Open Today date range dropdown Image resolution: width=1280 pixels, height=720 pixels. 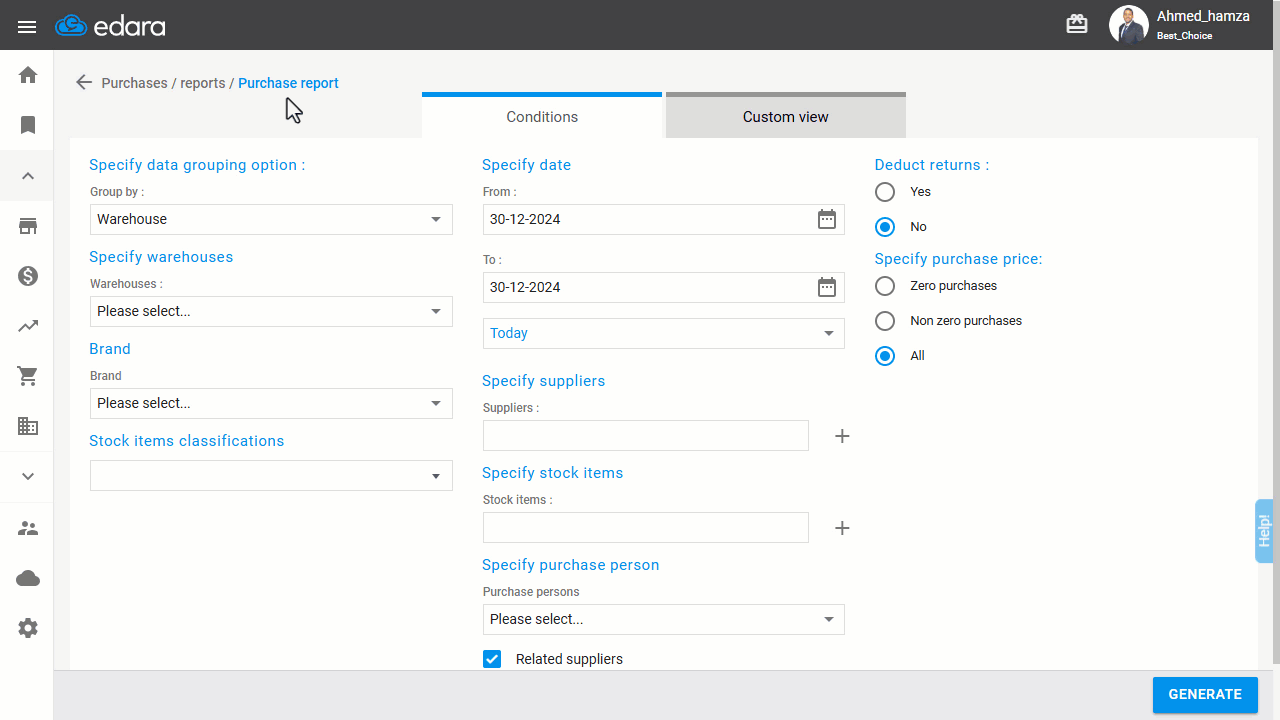coord(664,333)
